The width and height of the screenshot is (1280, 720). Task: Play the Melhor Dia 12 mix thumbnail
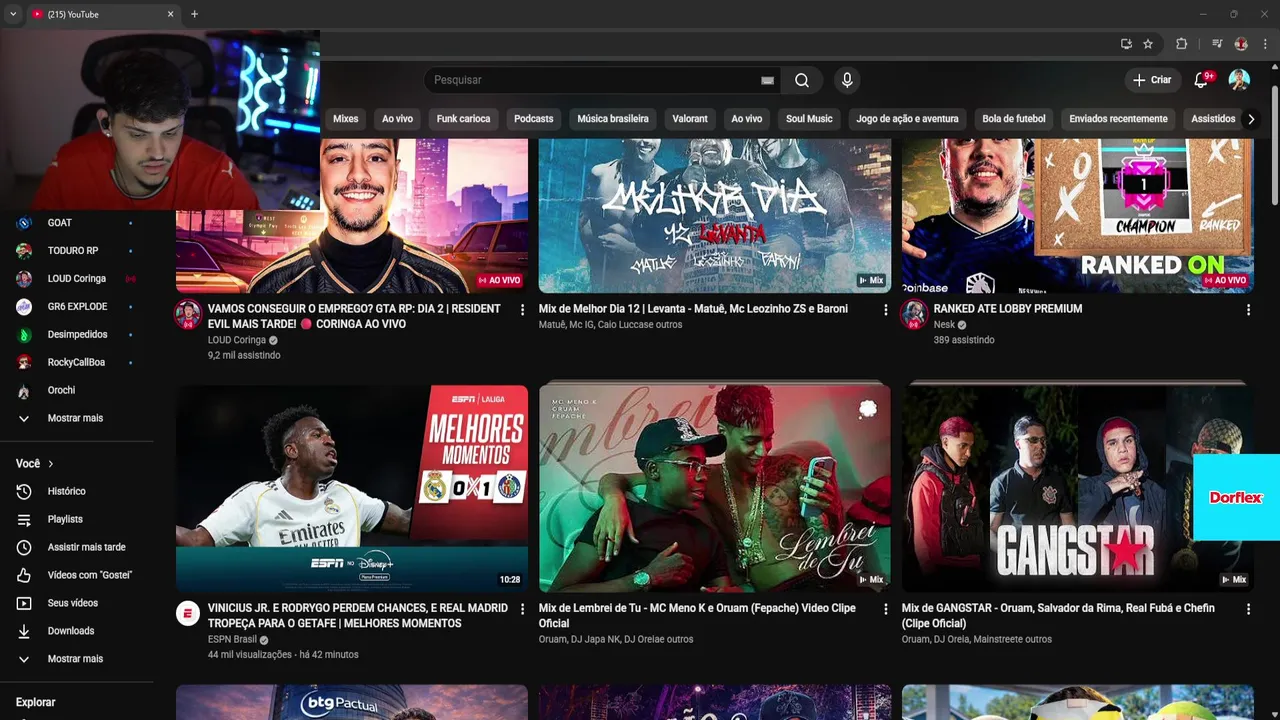pos(715,215)
